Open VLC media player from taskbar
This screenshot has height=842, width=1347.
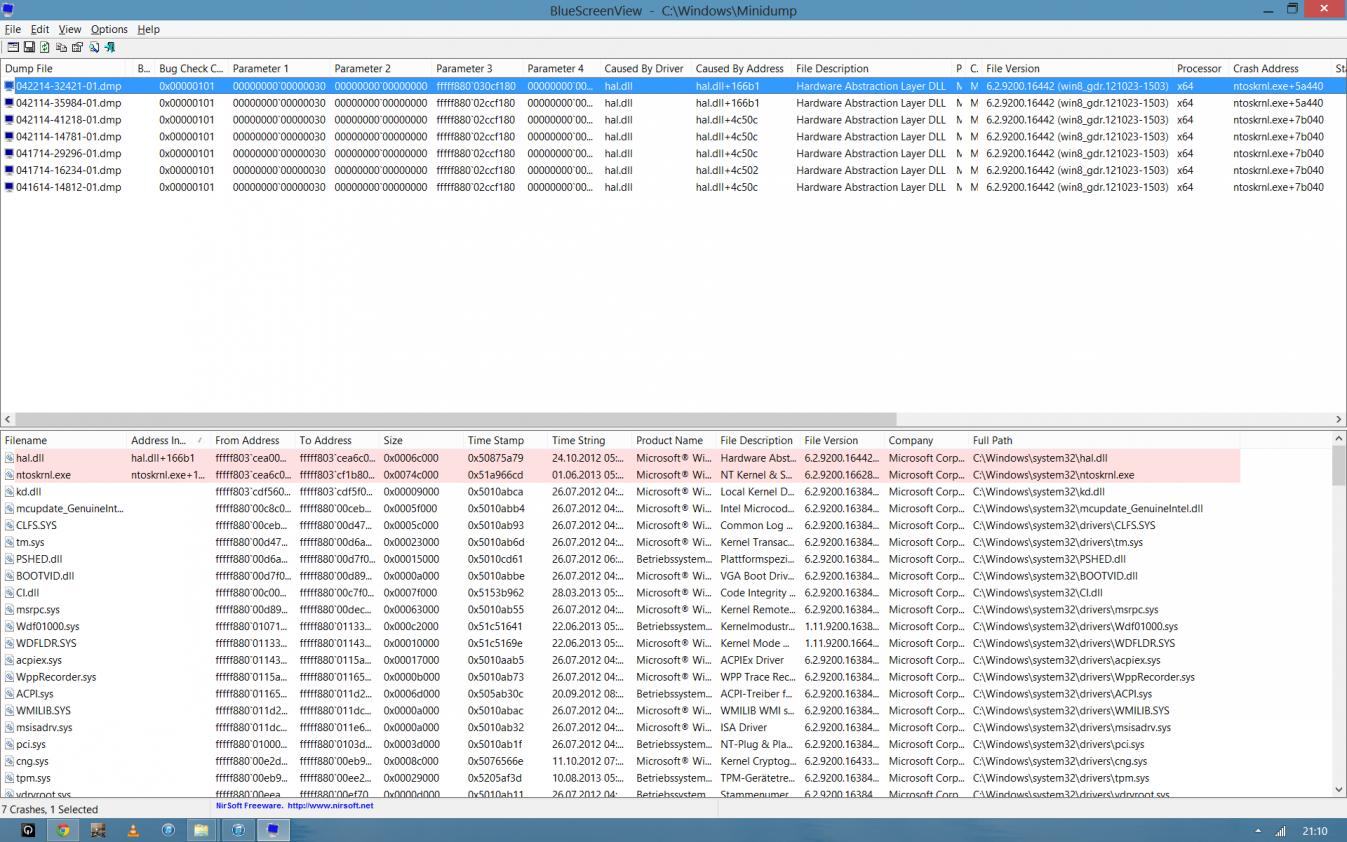(133, 830)
